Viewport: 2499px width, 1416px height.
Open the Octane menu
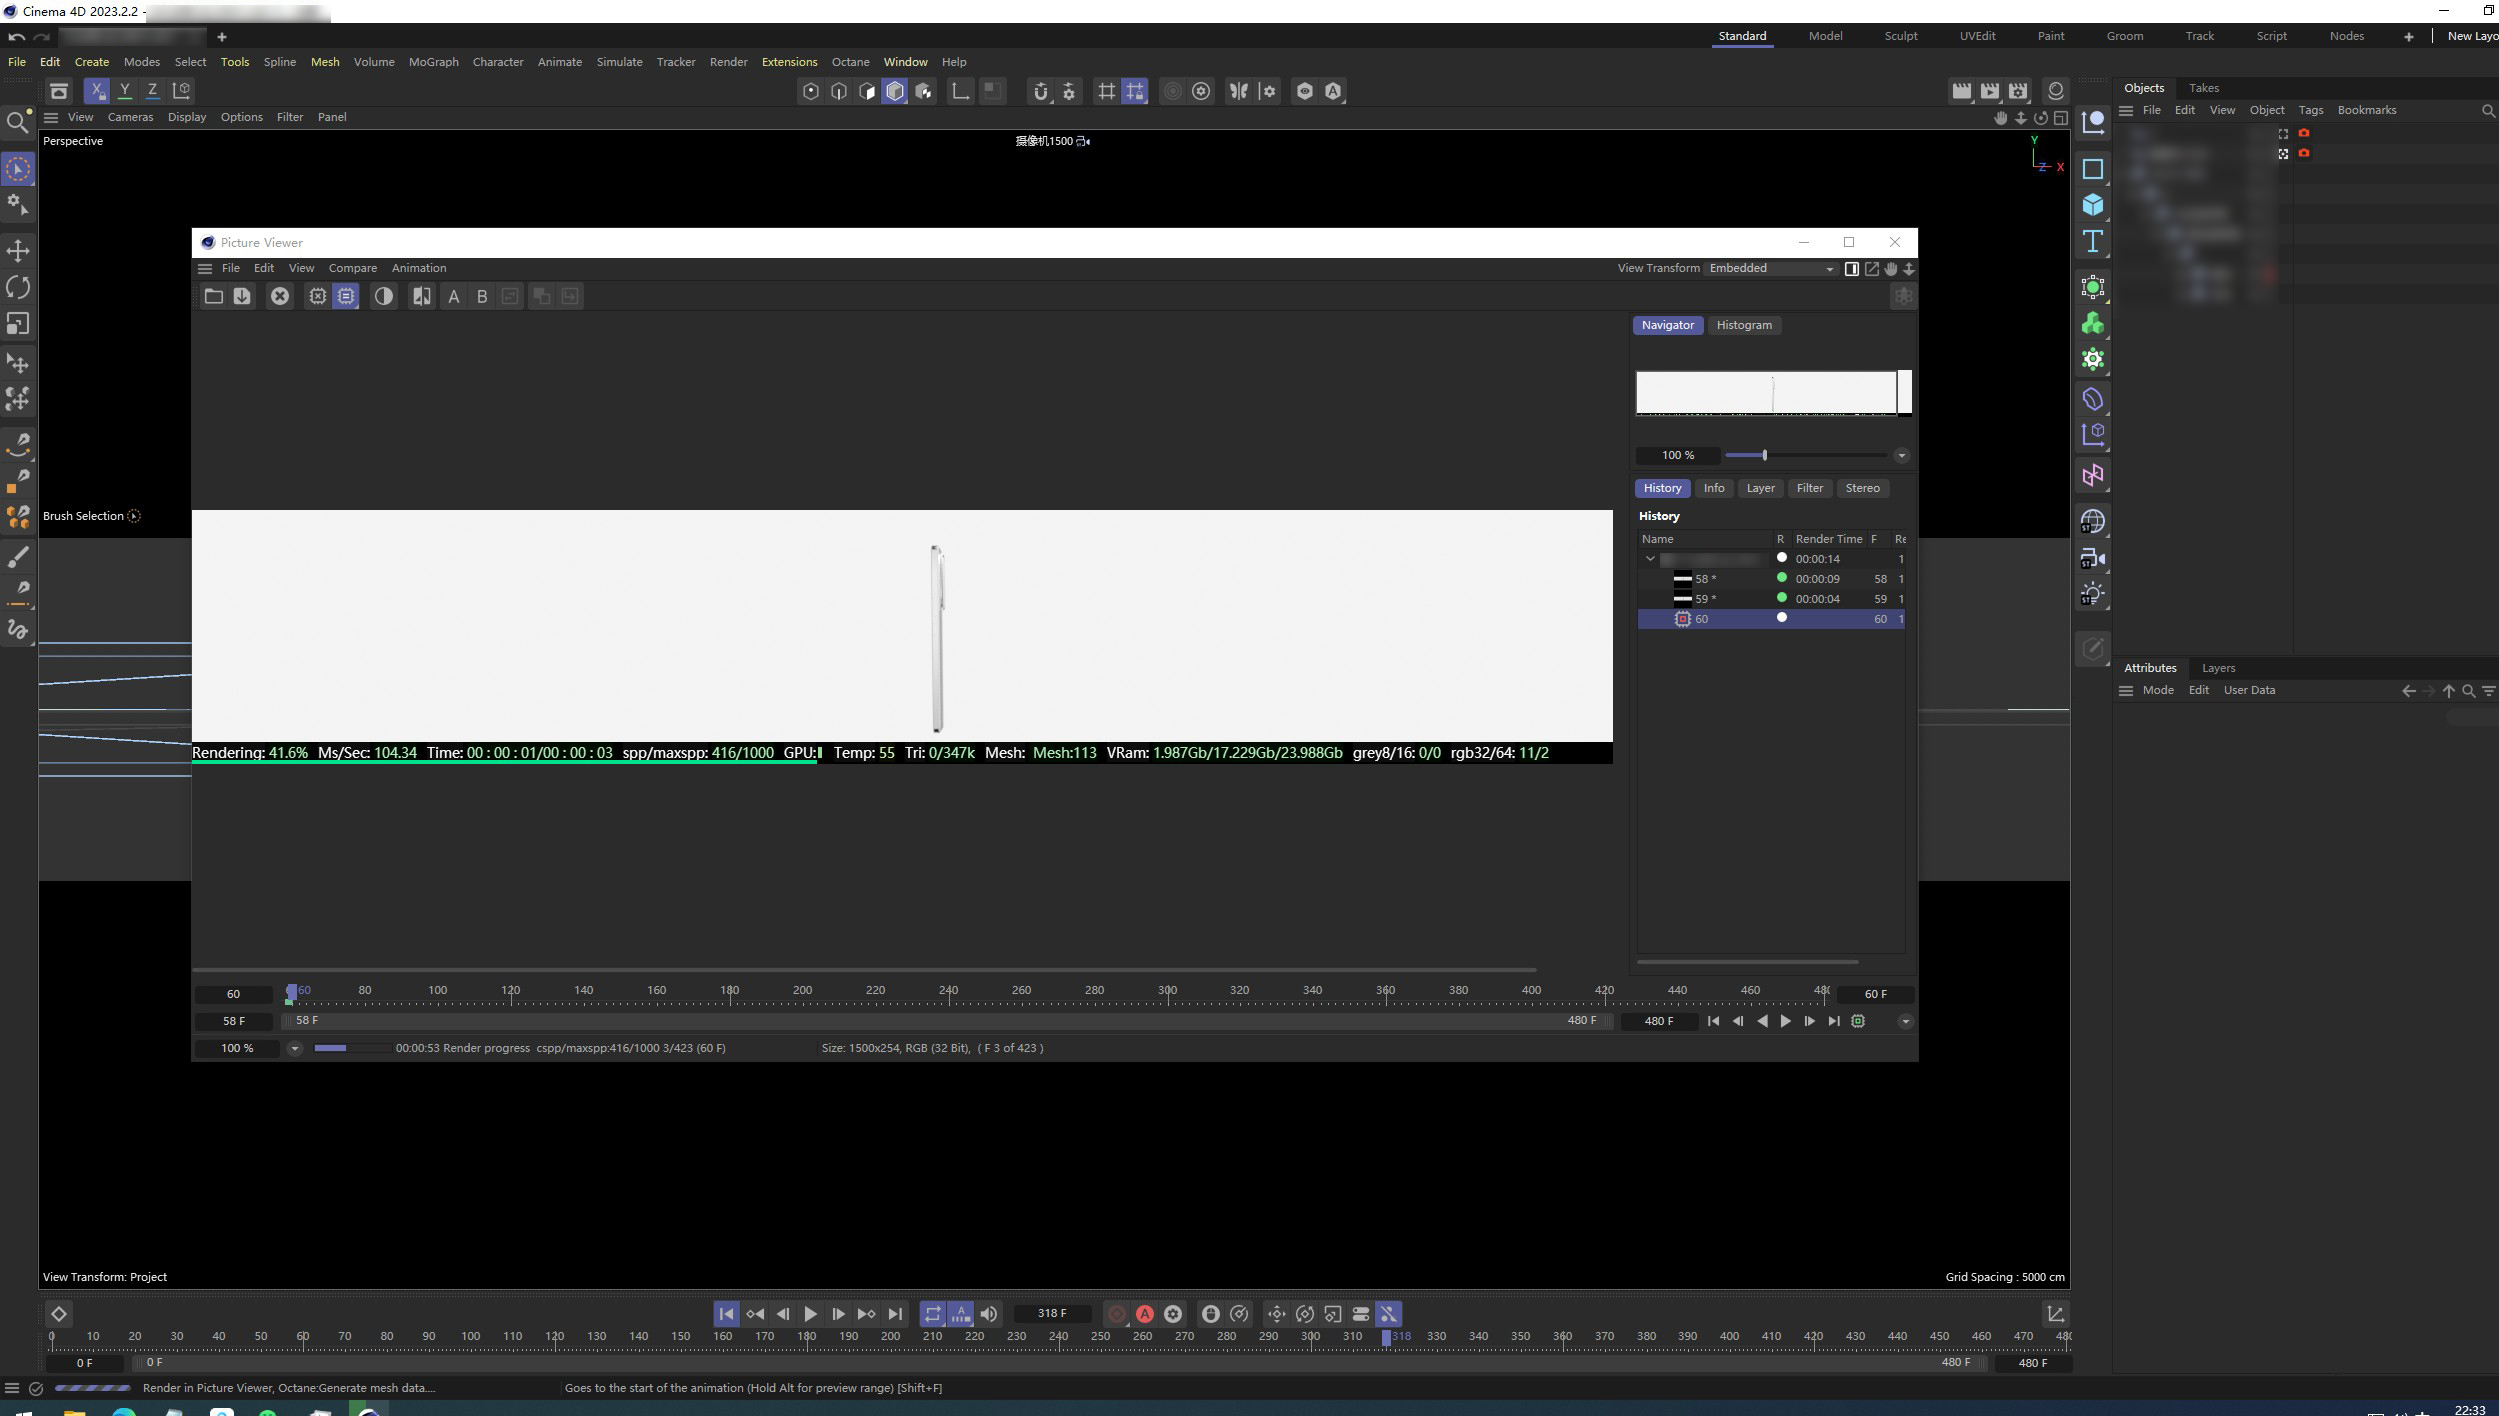tap(850, 62)
